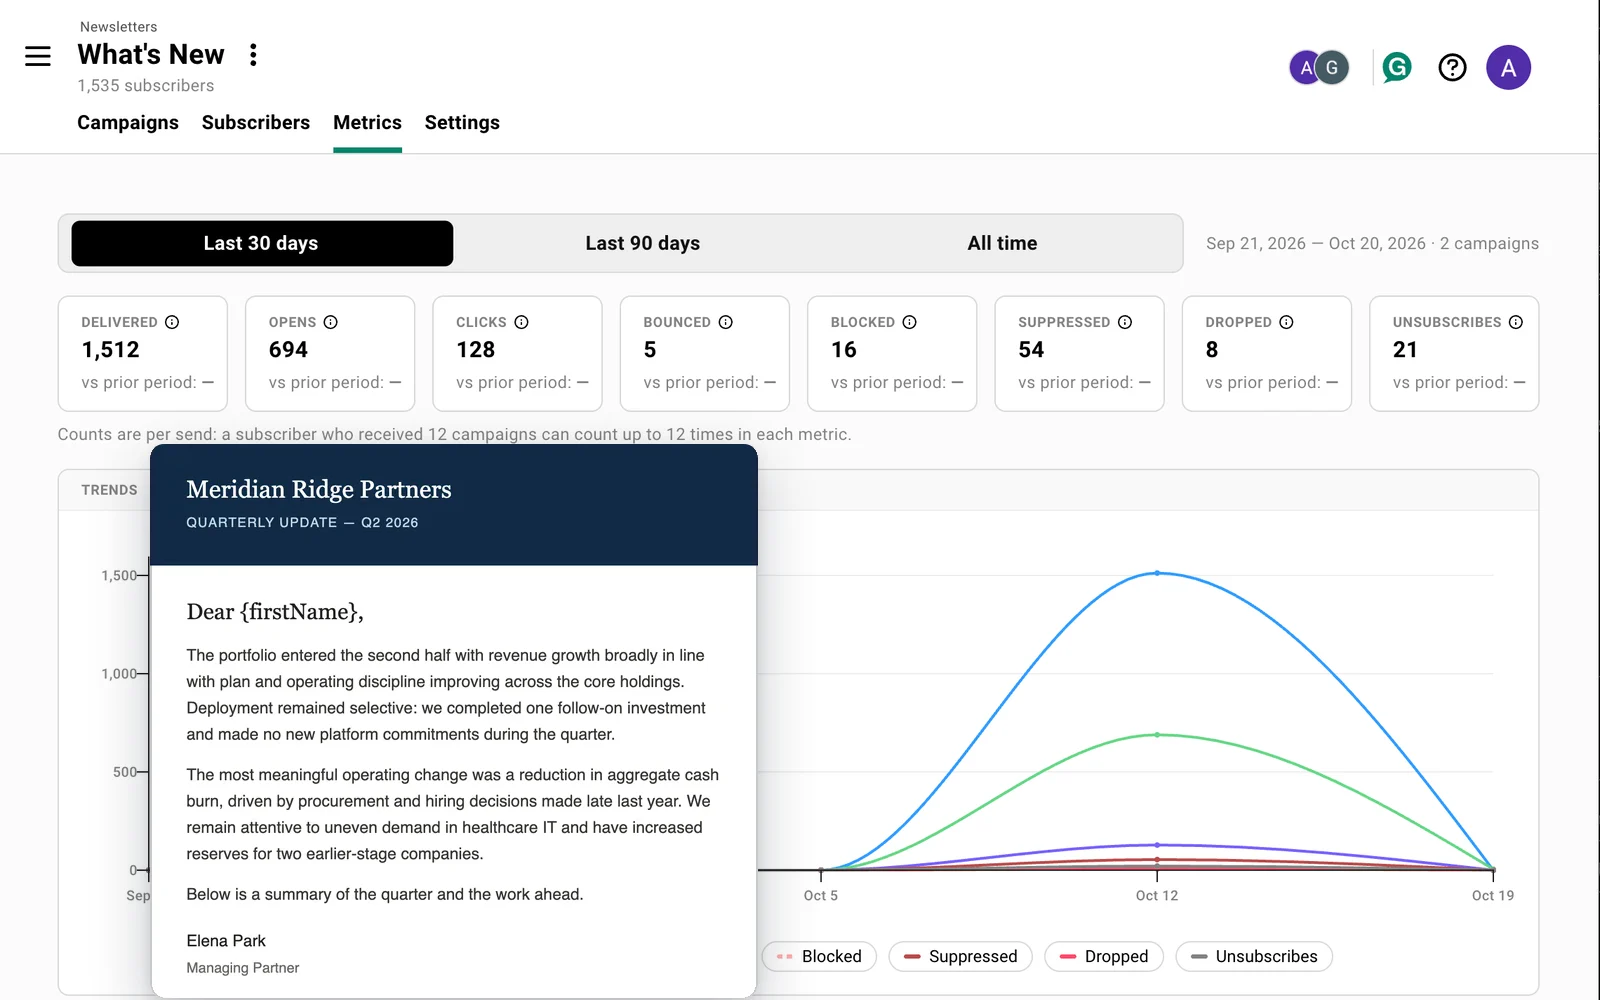Toggle the Unsubscribes series legend chip
Viewport: 1600px width, 1000px height.
[x=1254, y=956]
